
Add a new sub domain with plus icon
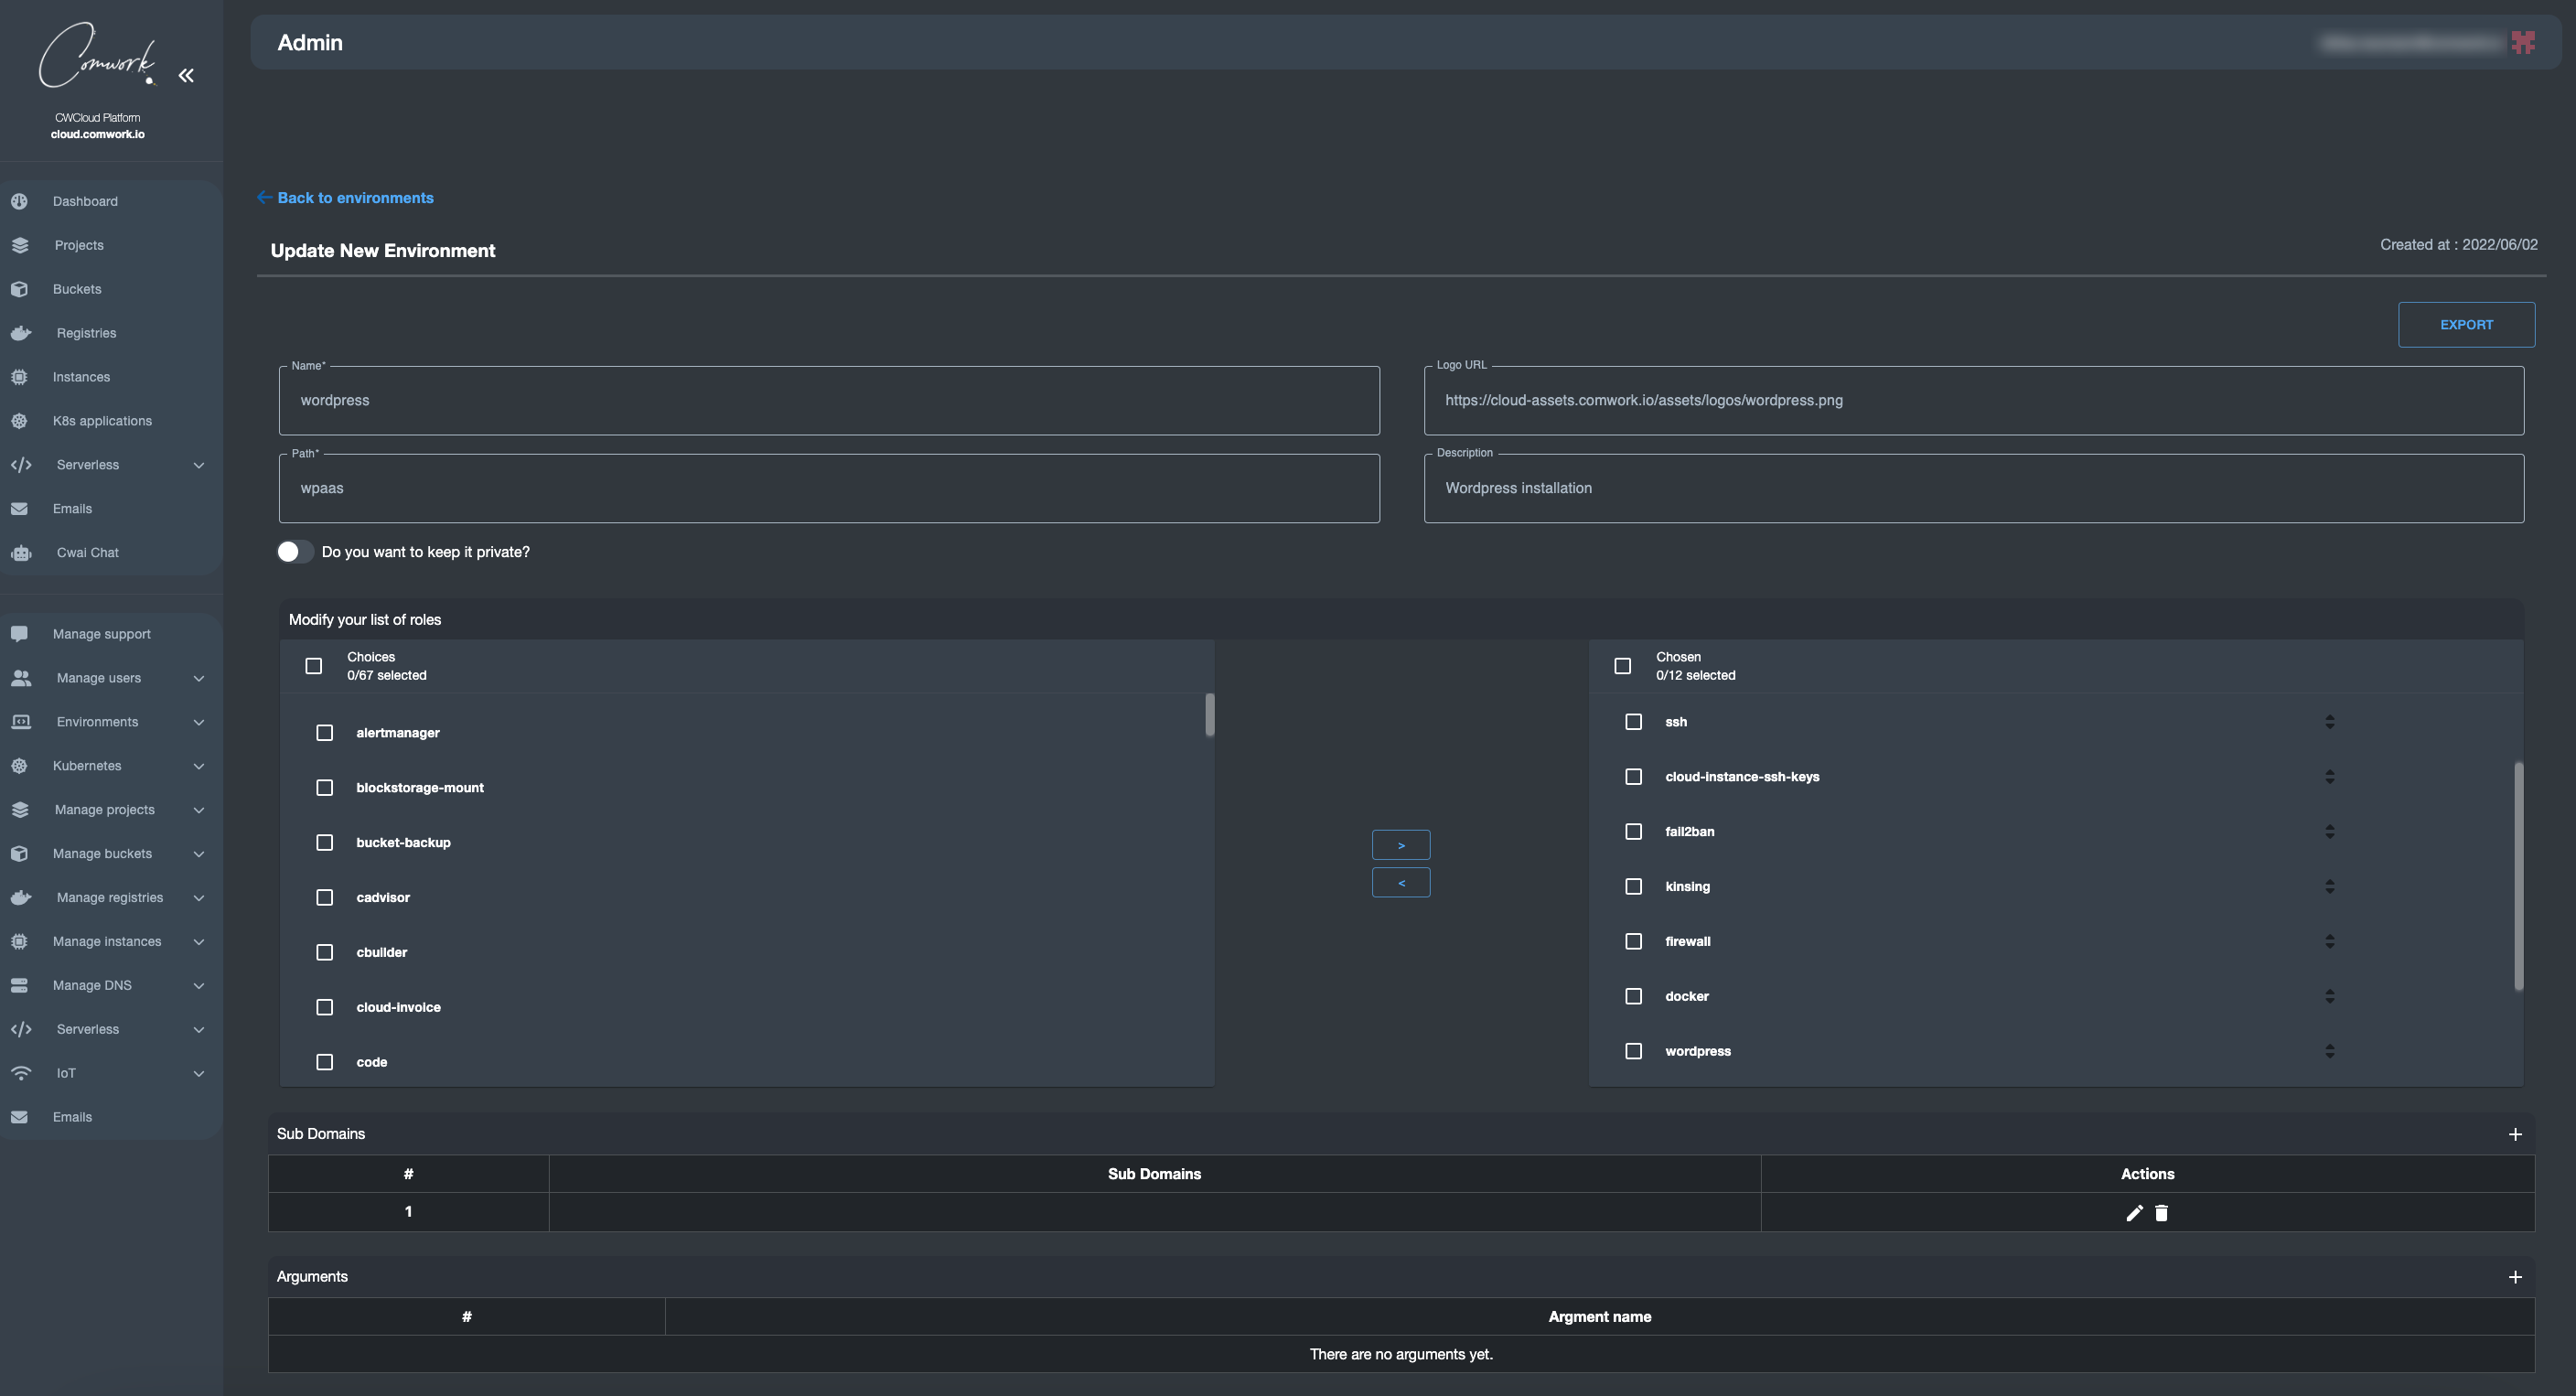pyautogui.click(x=2515, y=1135)
